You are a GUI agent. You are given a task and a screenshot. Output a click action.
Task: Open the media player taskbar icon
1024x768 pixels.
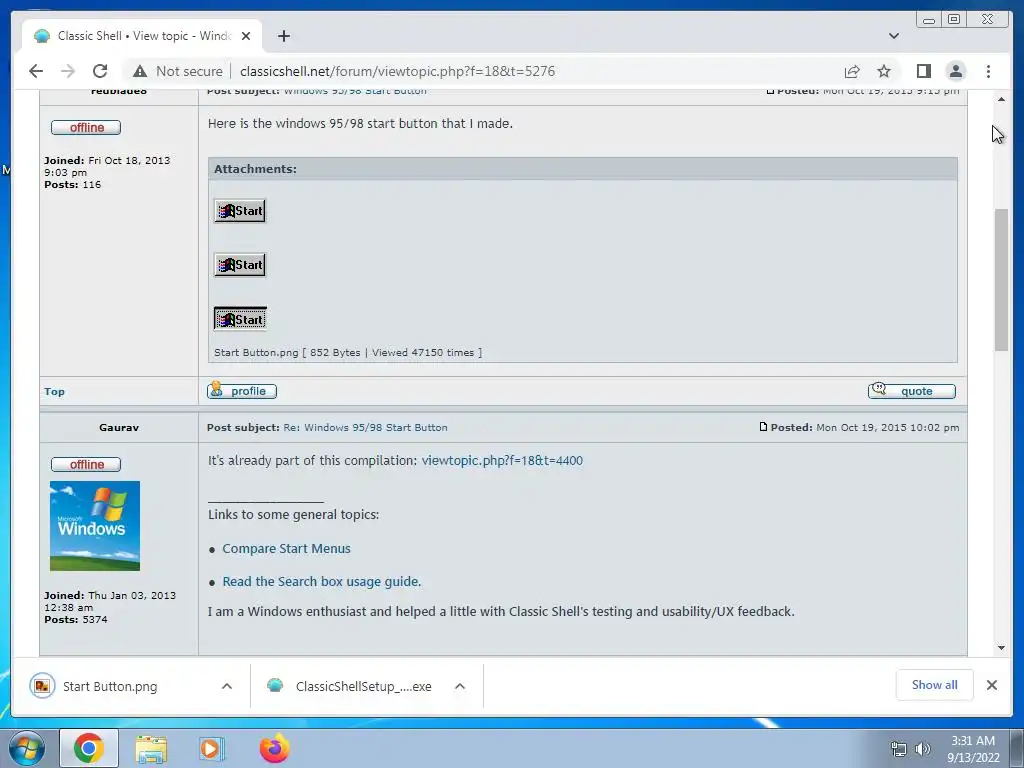point(211,749)
